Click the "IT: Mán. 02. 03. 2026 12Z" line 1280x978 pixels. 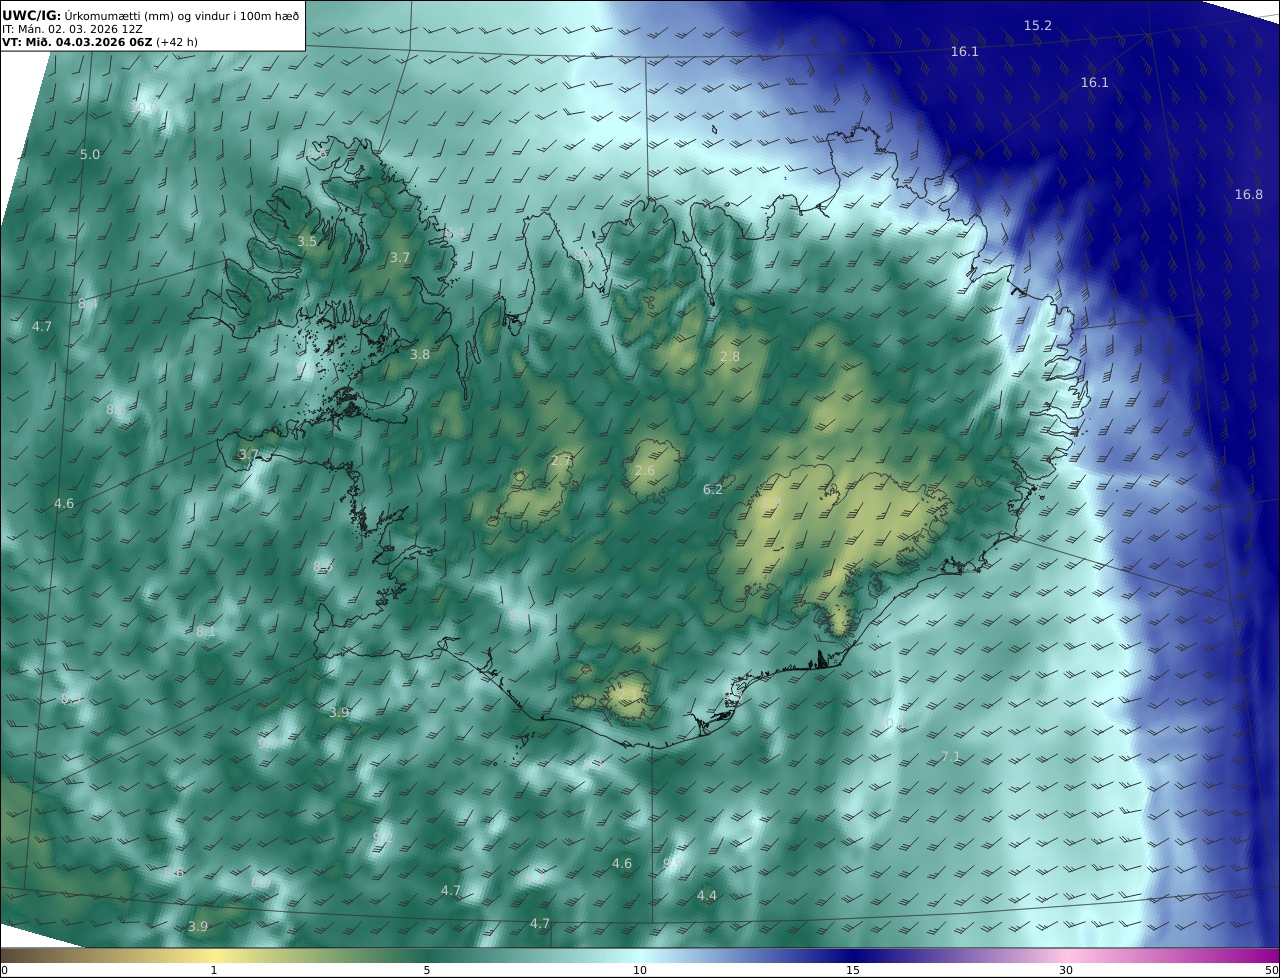pyautogui.click(x=72, y=29)
